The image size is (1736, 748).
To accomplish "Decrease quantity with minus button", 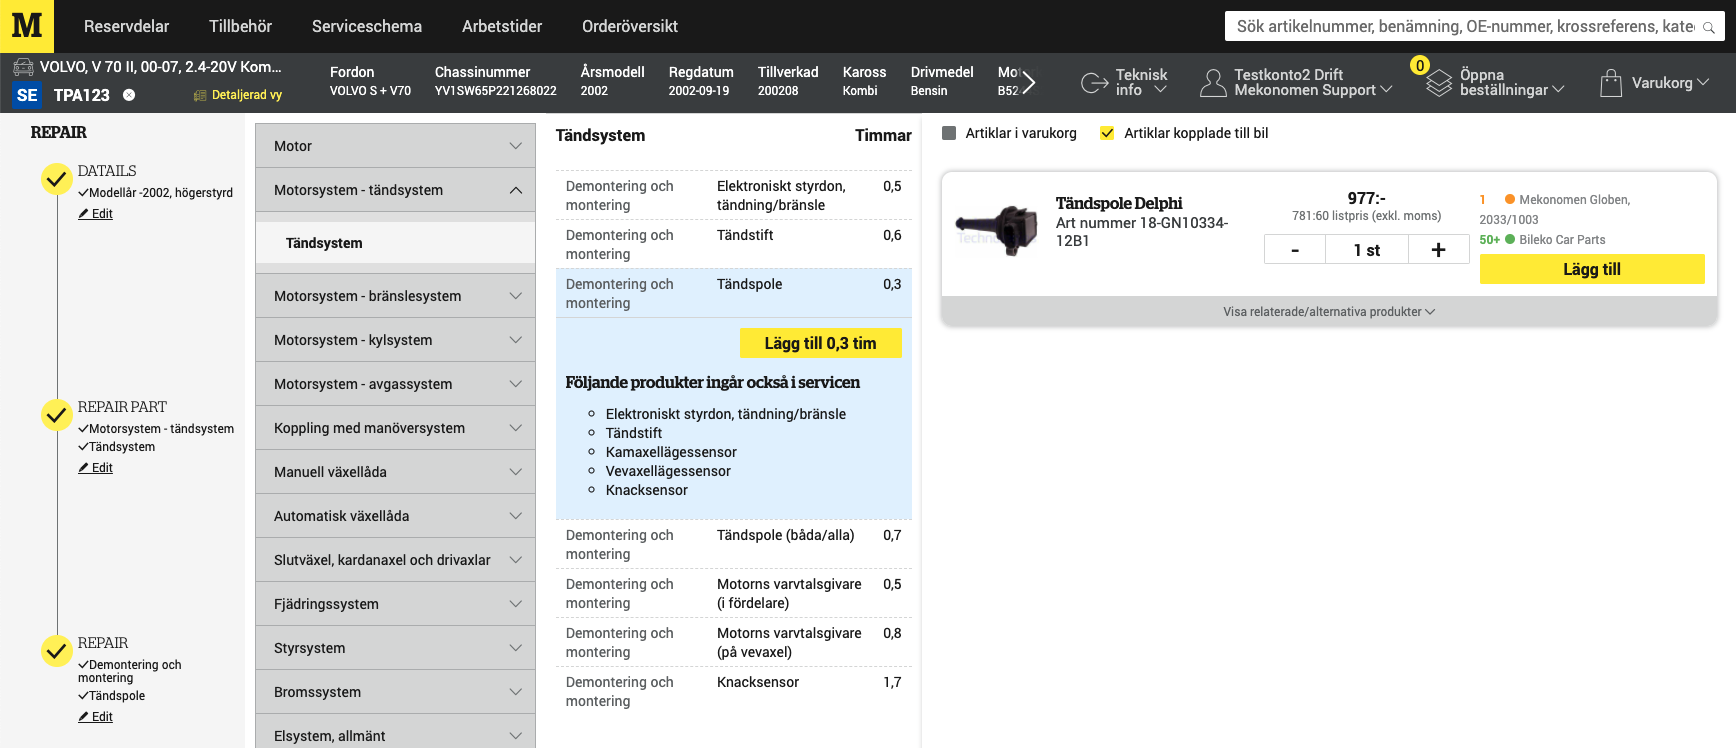I will (1295, 249).
